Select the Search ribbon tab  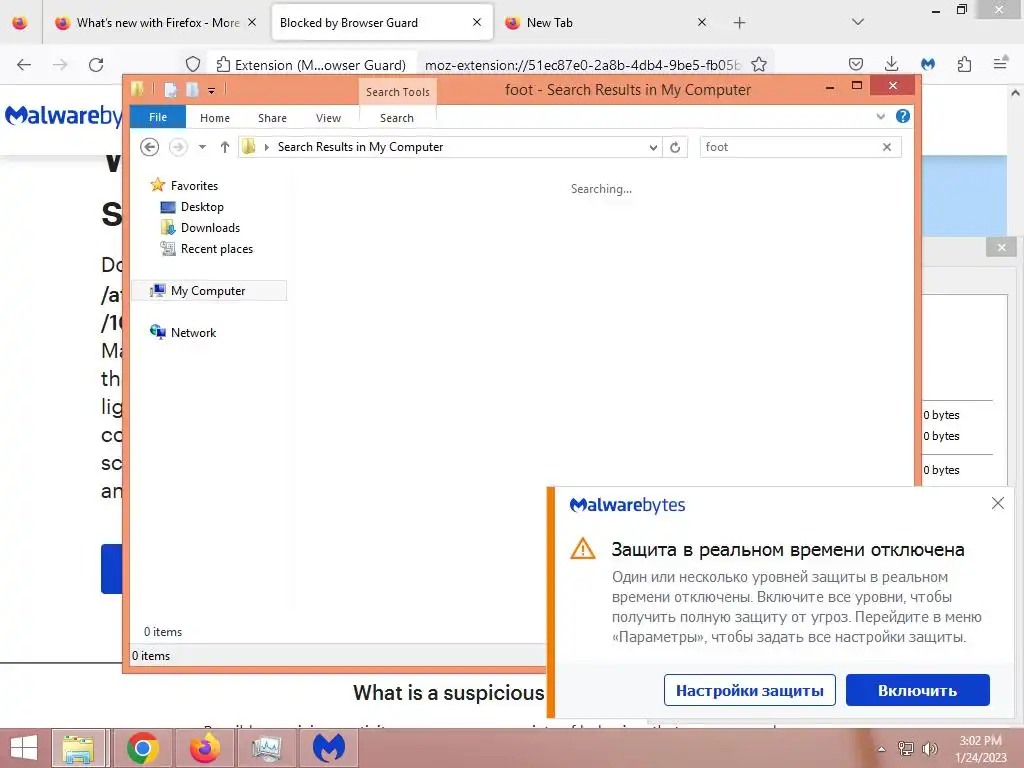pyautogui.click(x=397, y=118)
